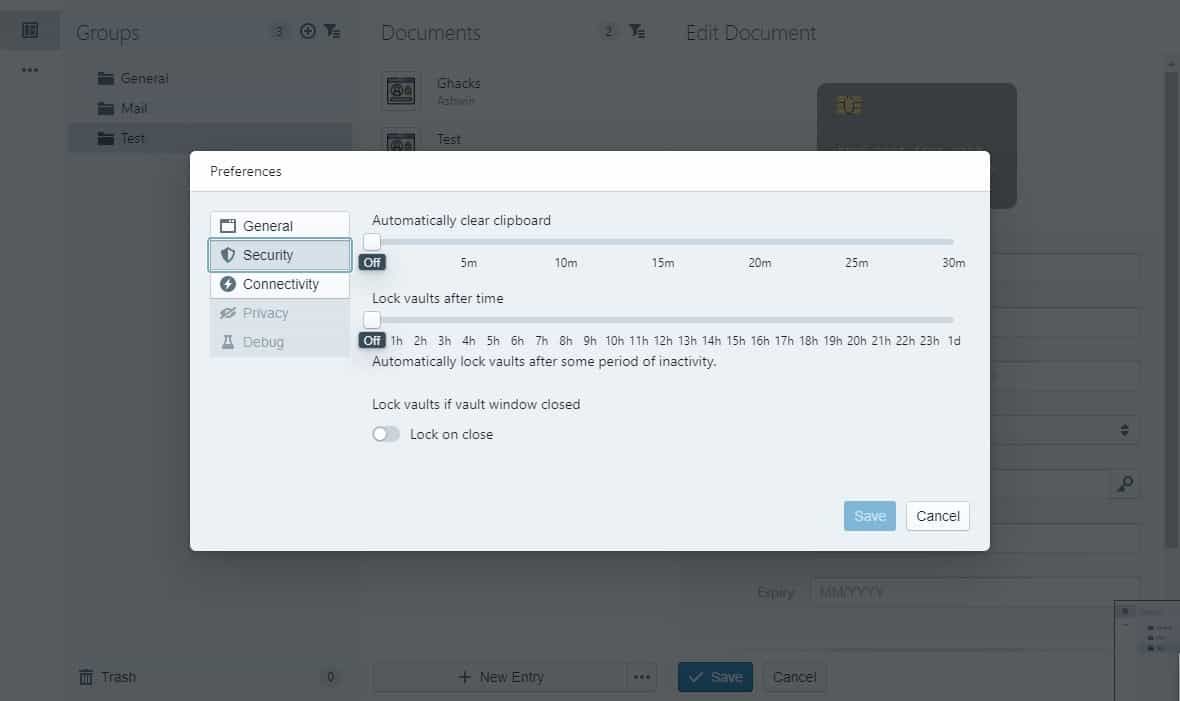The height and width of the screenshot is (701, 1180).
Task: Click the Expiry MM/YYYY input field
Action: (x=975, y=593)
